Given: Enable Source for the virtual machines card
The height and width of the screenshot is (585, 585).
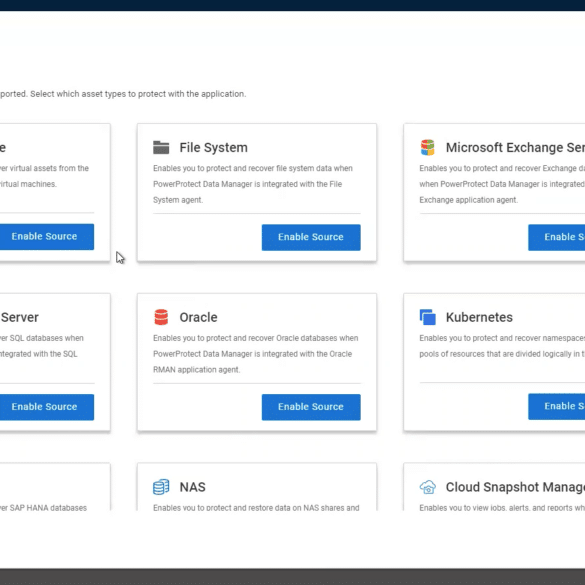Looking at the screenshot, I should [x=47, y=237].
